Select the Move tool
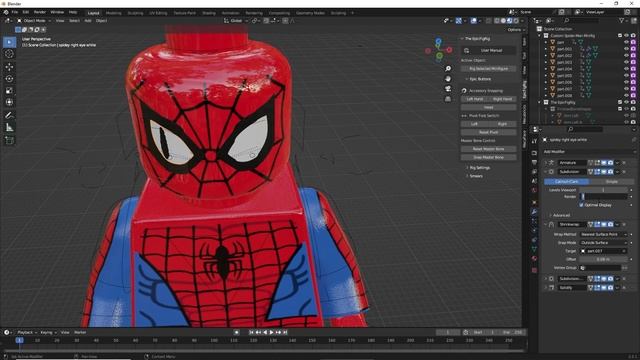The height and width of the screenshot is (360, 640). click(9, 67)
